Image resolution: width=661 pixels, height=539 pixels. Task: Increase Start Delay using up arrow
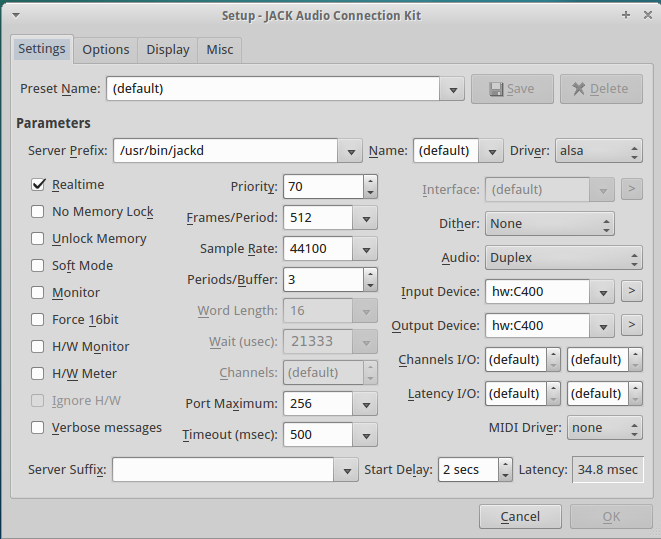(505, 464)
